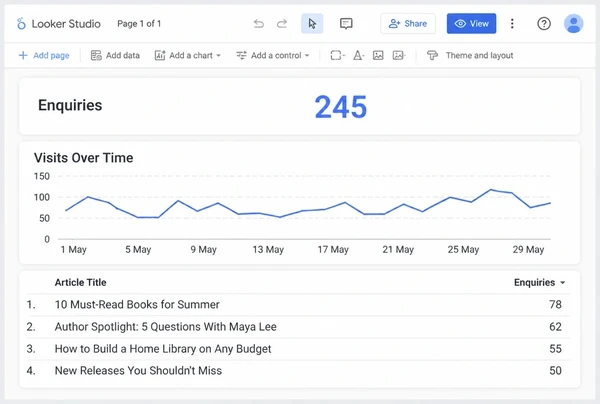Image resolution: width=600 pixels, height=404 pixels.
Task: Select row Author Spotlight: 5 Questions With Maya Lee
Action: coord(298,327)
